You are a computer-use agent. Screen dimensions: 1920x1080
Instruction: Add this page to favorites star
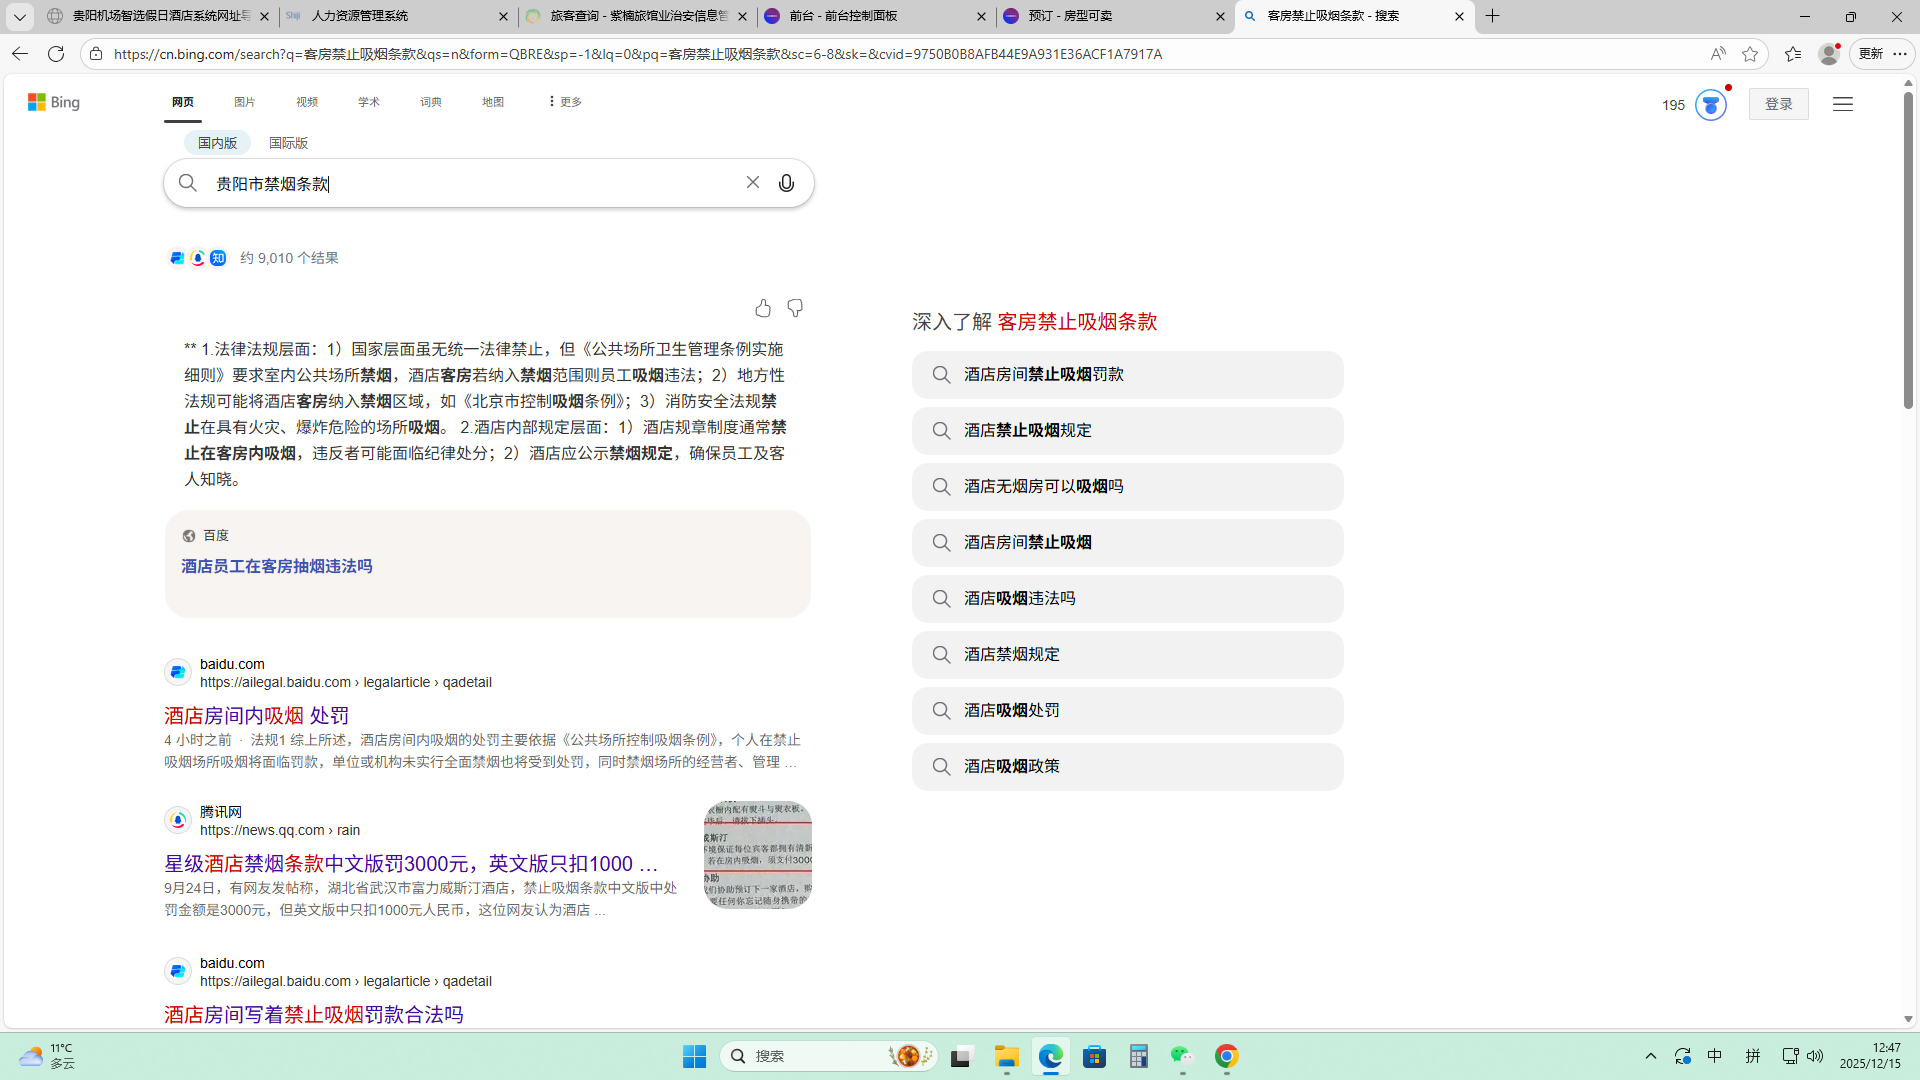tap(1749, 54)
